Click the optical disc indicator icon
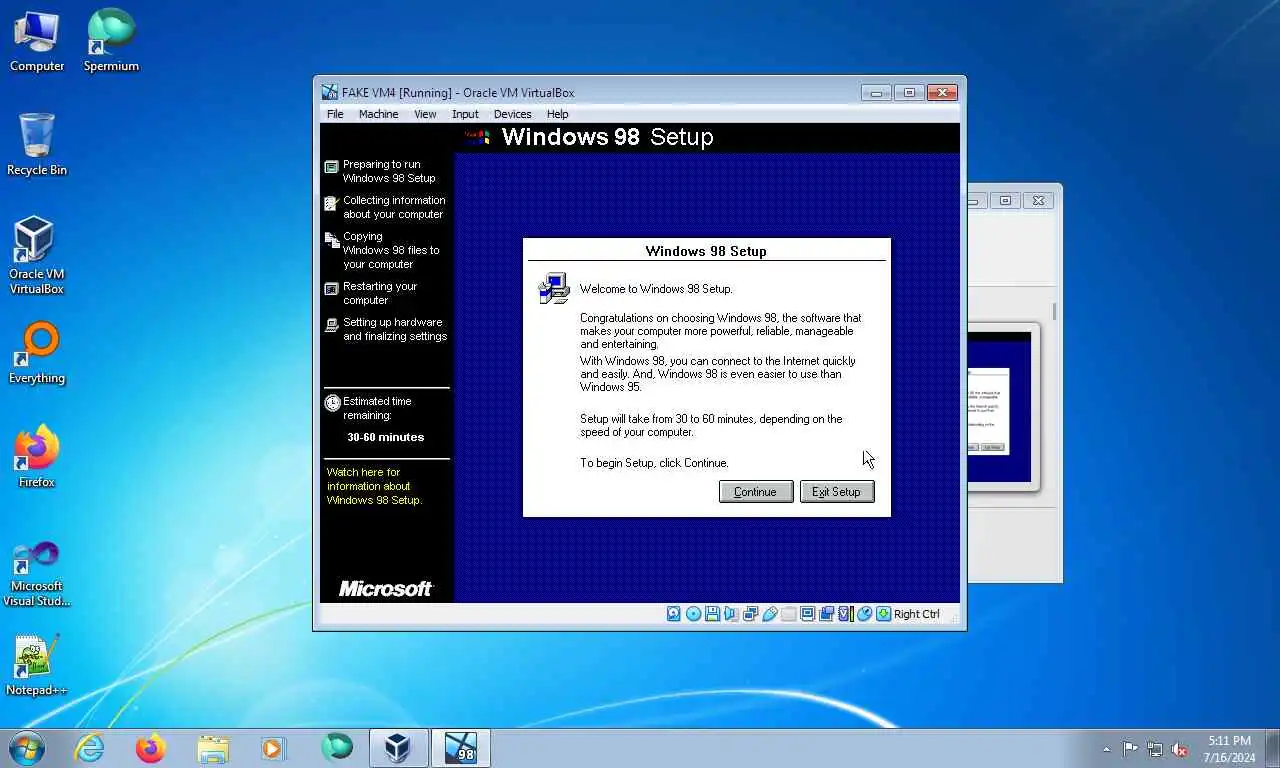This screenshot has height=768, width=1280. (x=693, y=614)
